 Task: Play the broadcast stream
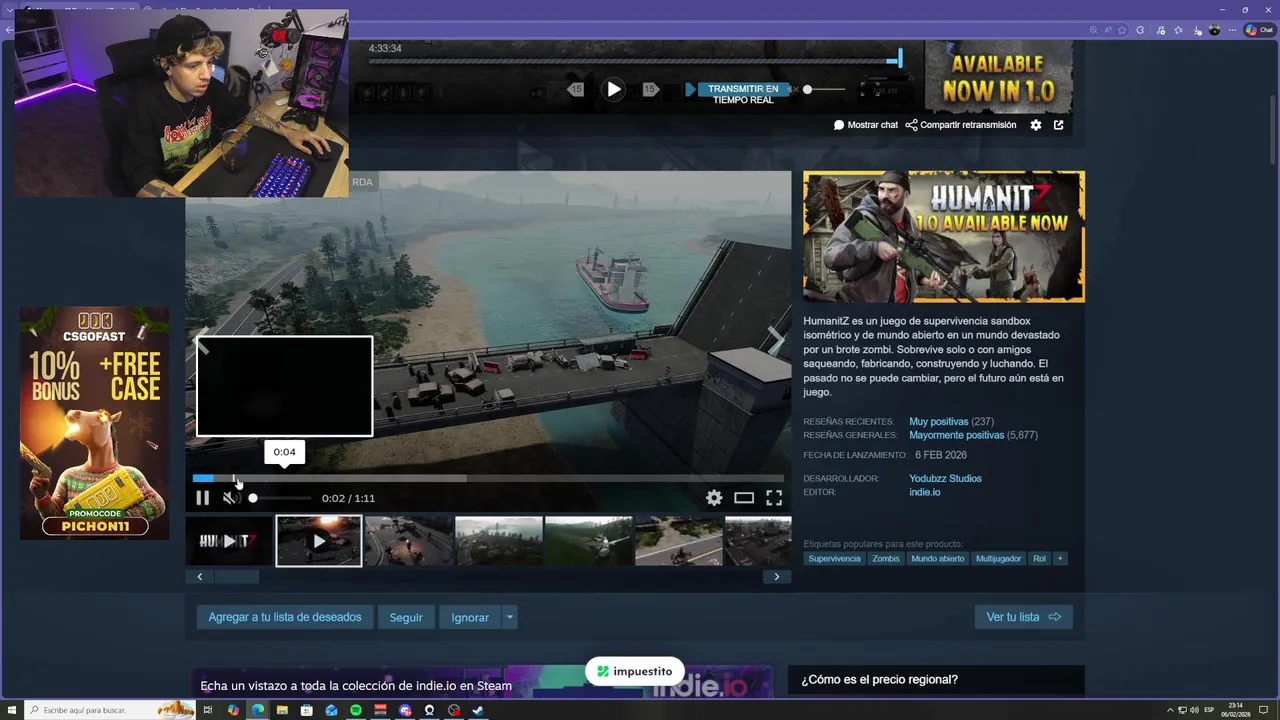click(613, 90)
